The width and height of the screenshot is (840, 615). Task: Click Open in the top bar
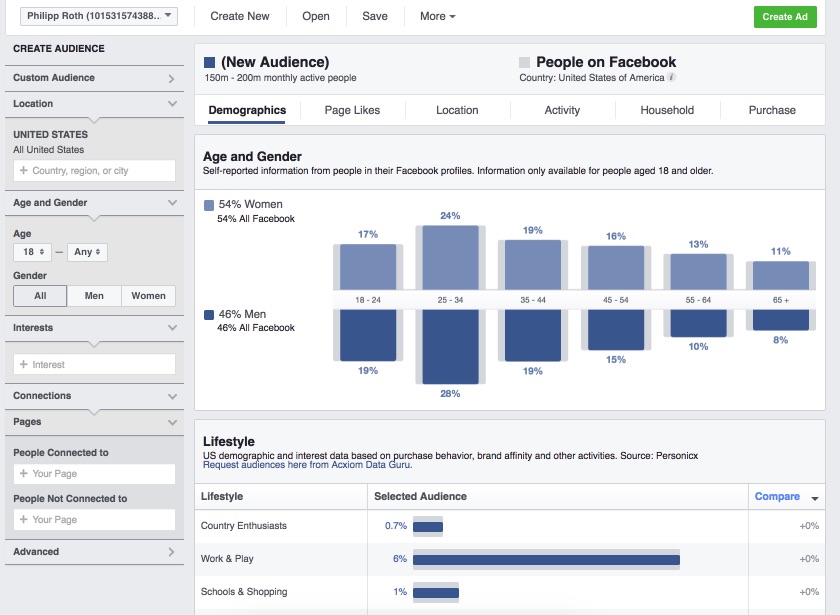click(316, 16)
